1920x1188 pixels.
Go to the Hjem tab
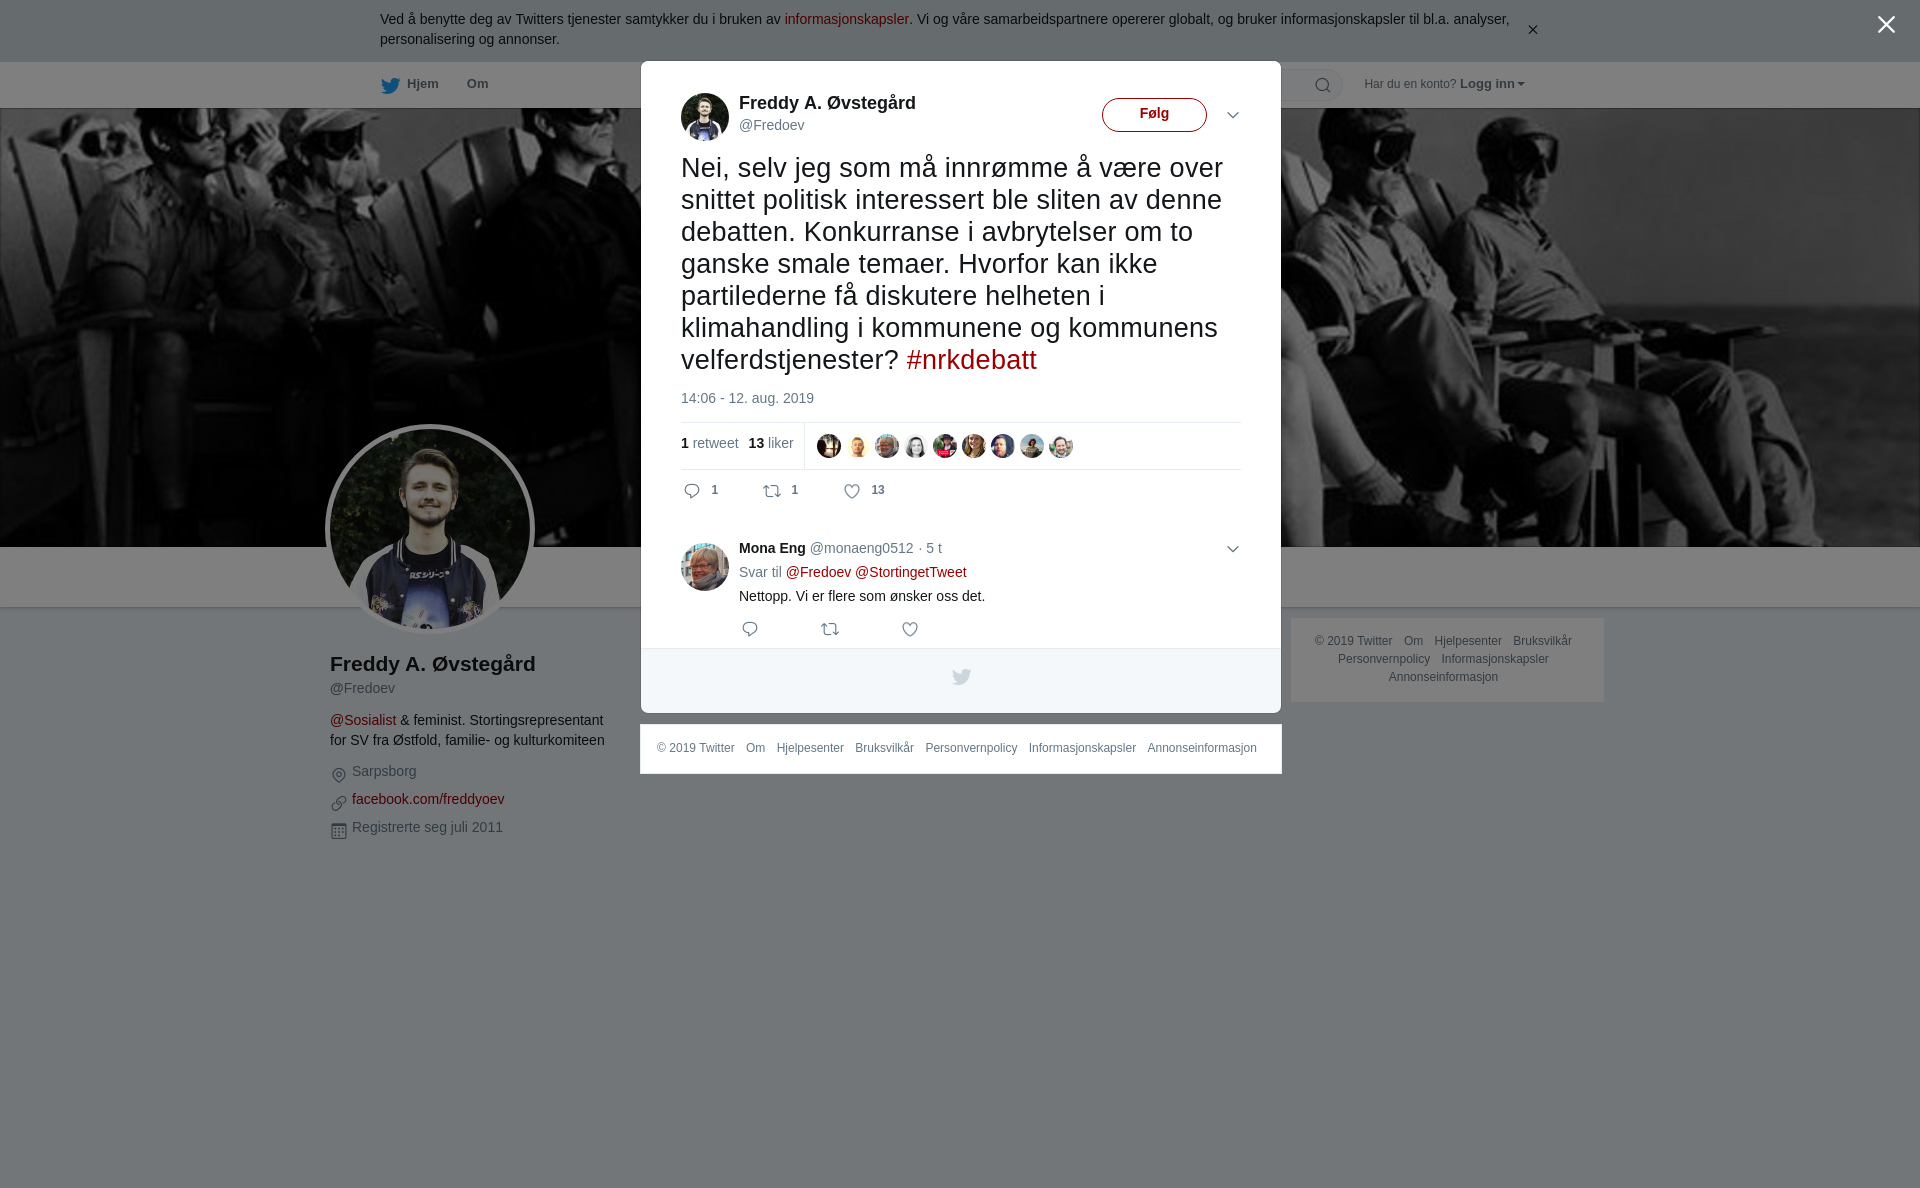(x=410, y=85)
